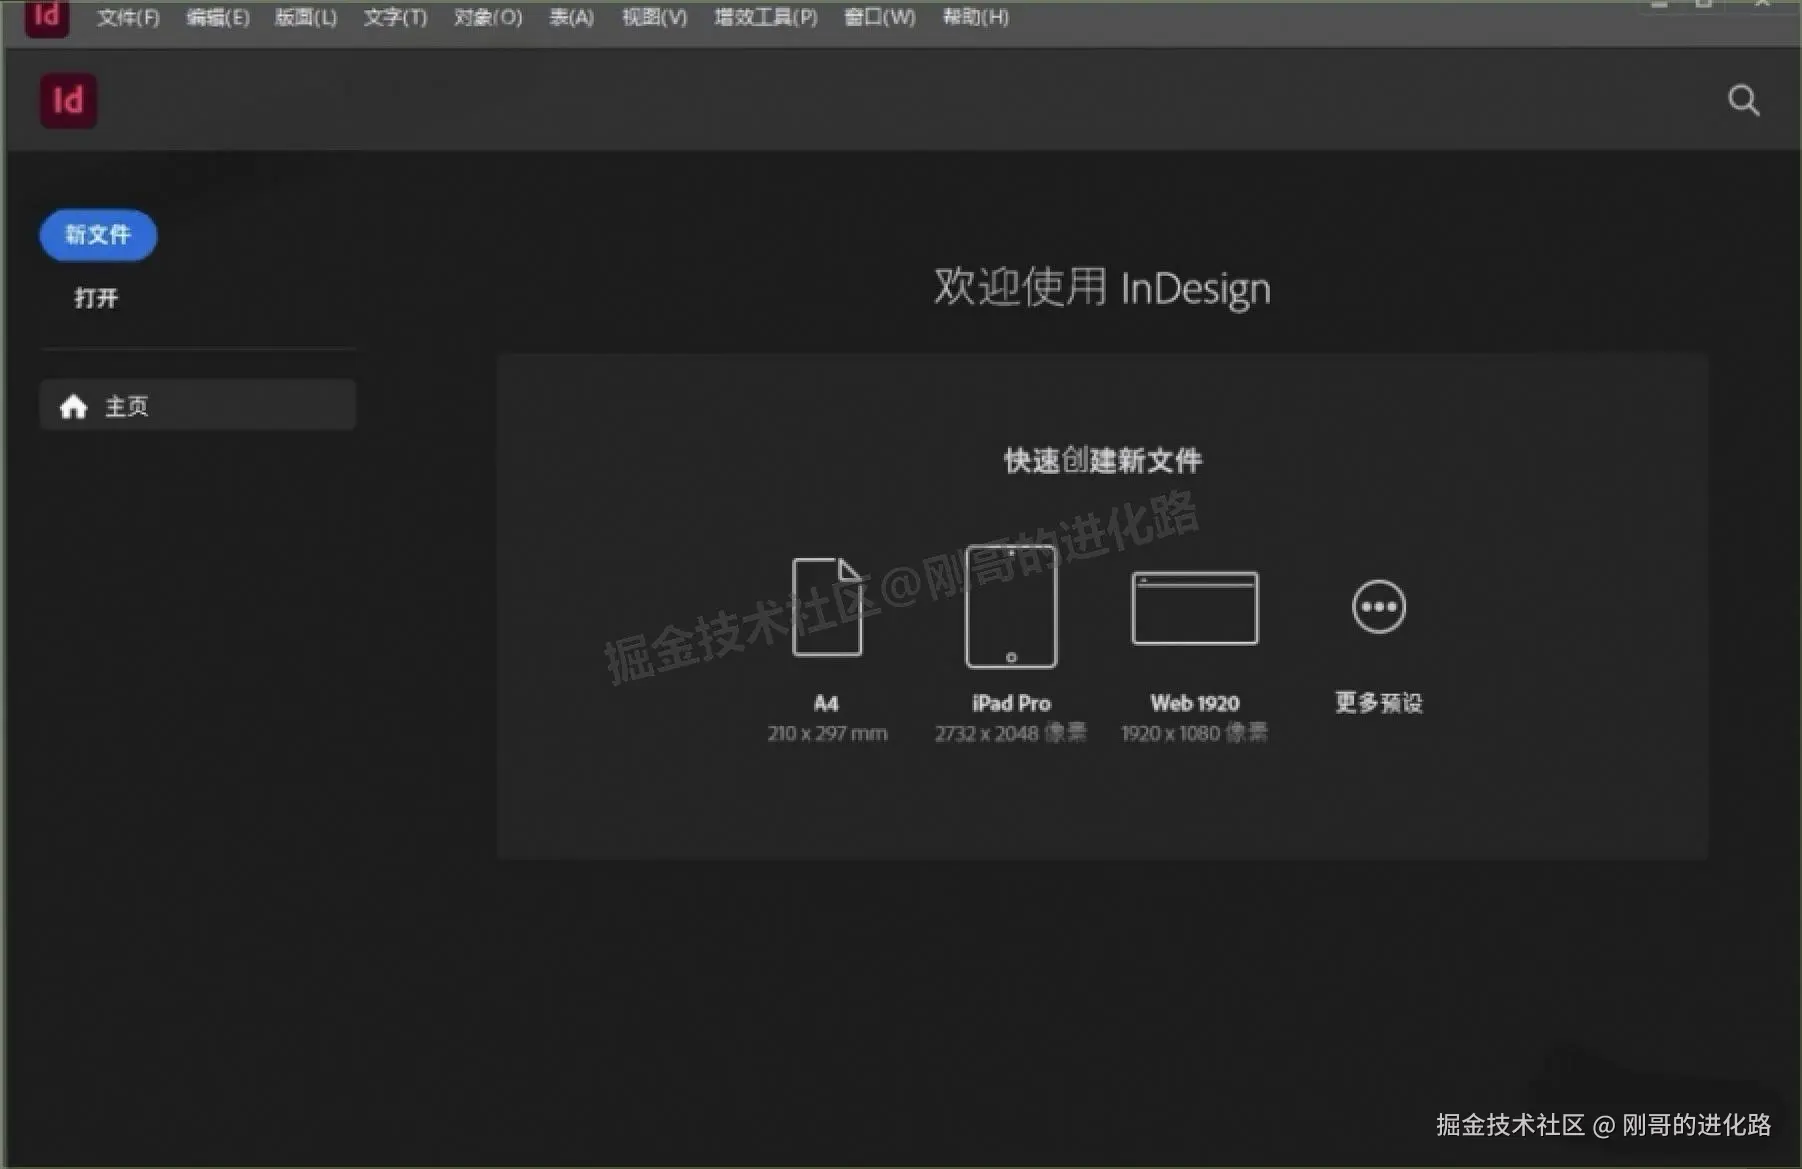The height and width of the screenshot is (1169, 1802).
Task: Open the 帮助(H) menu
Action: pos(974,17)
